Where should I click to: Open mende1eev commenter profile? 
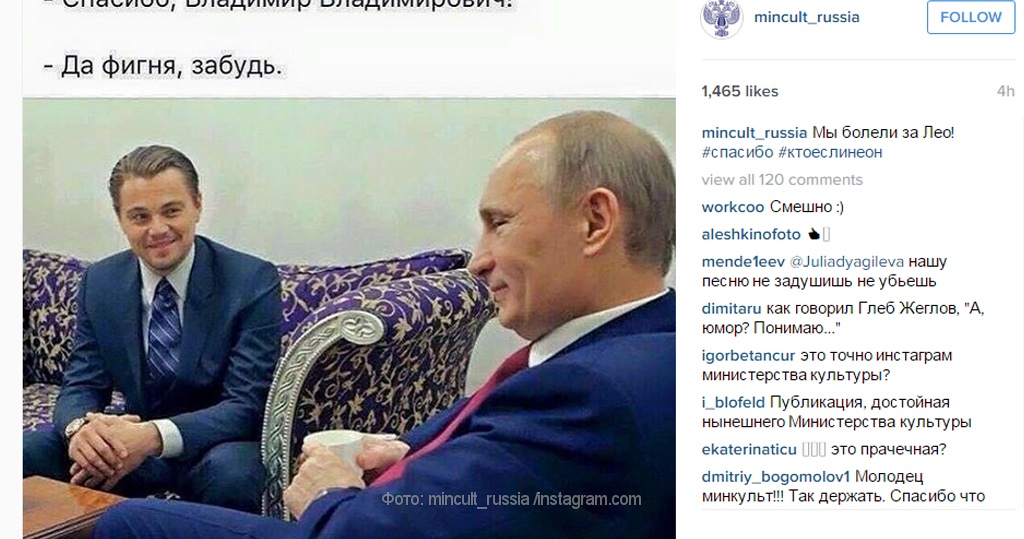coord(743,262)
